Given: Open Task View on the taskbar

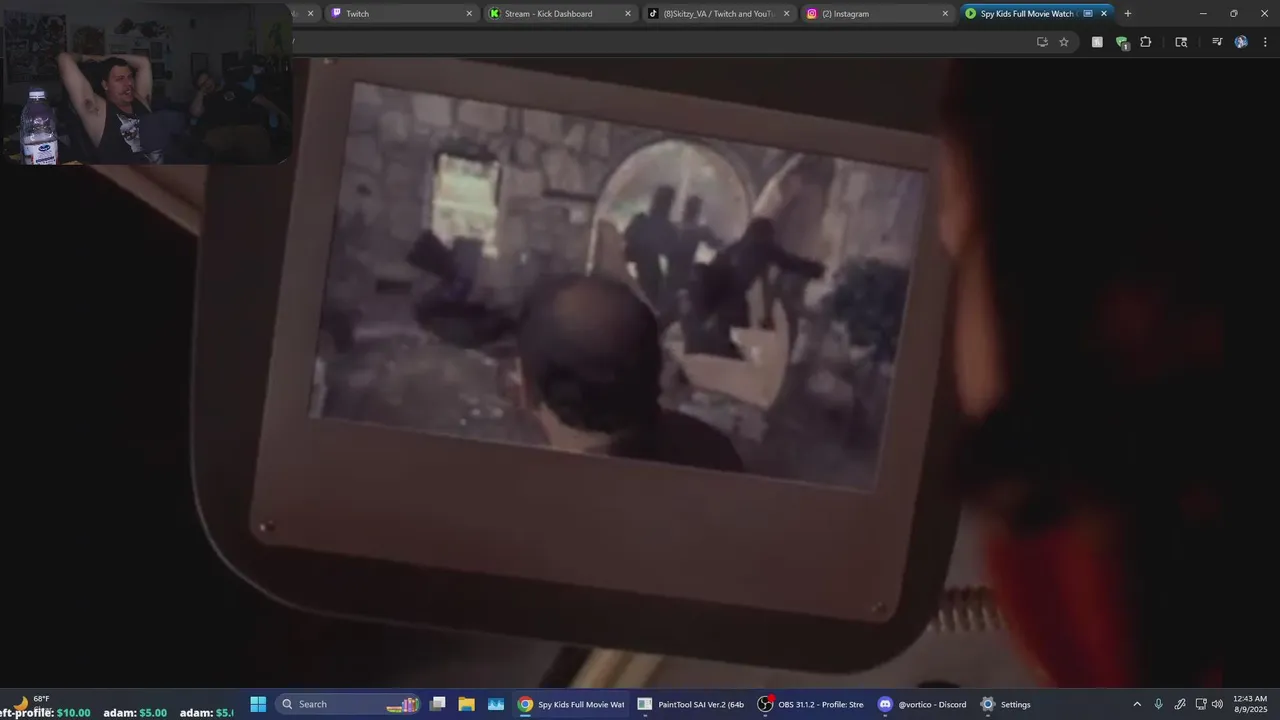Looking at the screenshot, I should click(x=437, y=704).
